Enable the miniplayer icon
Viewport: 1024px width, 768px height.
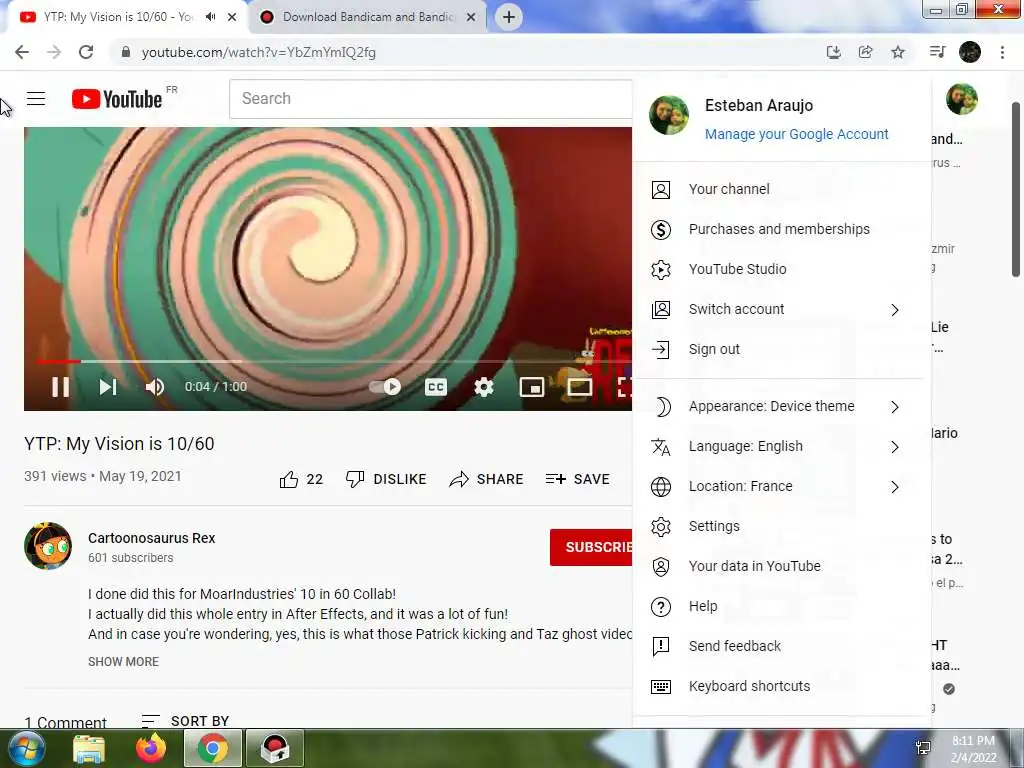point(532,387)
